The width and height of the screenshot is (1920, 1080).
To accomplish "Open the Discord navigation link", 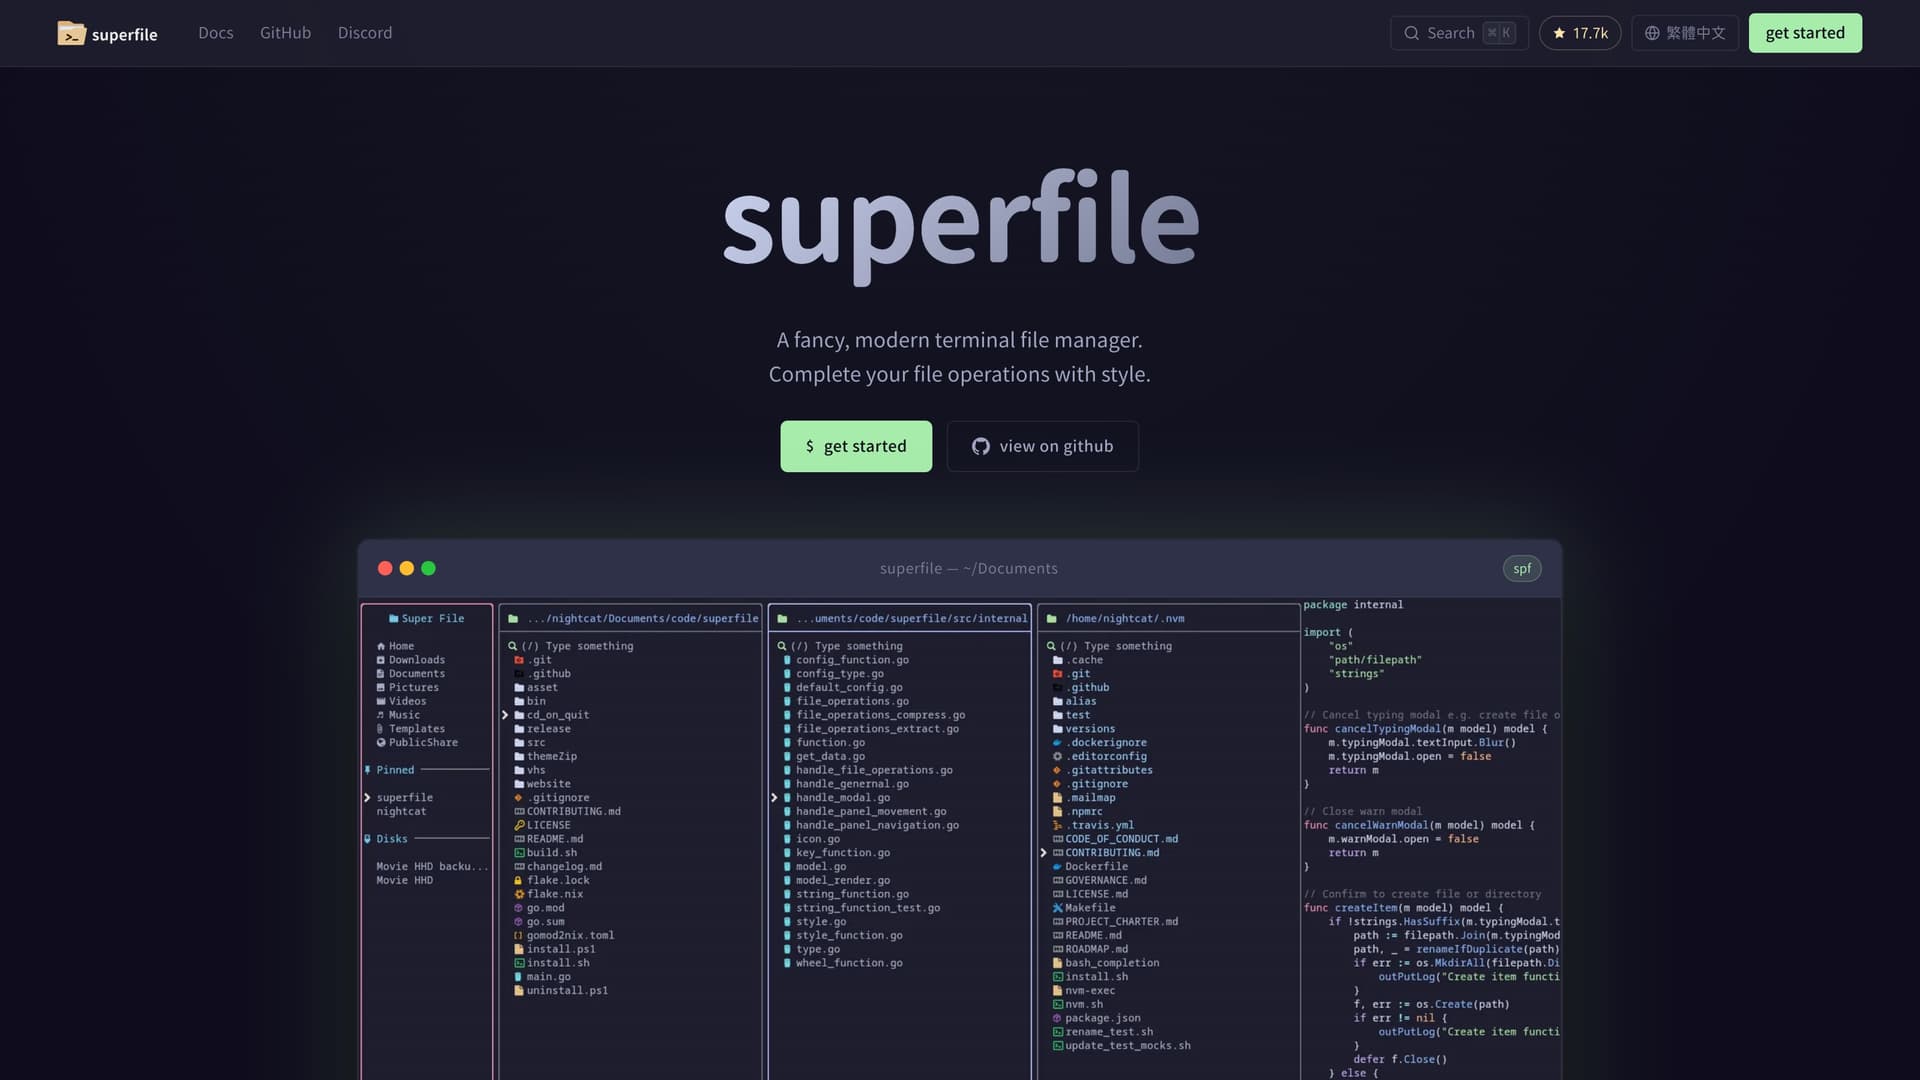I will click(x=365, y=33).
